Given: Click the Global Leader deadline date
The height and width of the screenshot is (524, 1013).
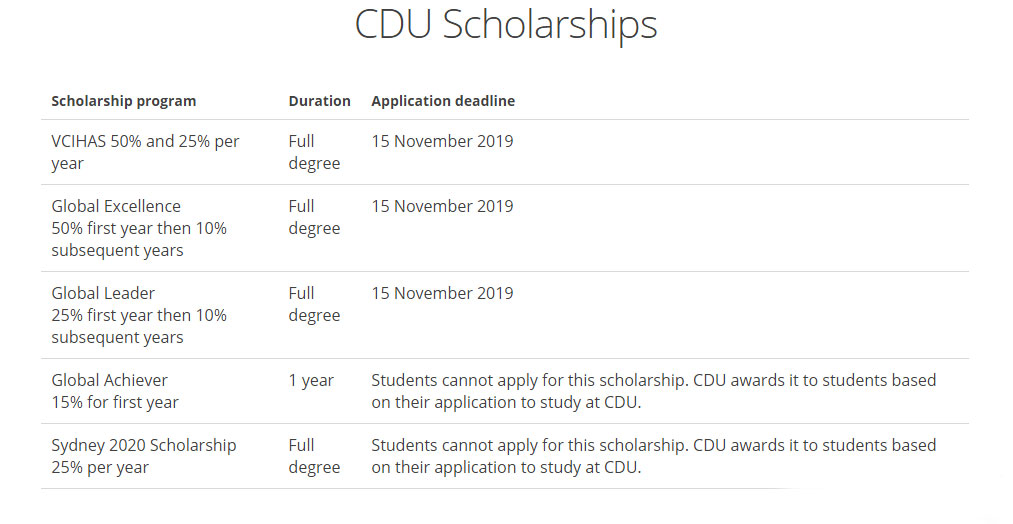Looking at the screenshot, I should point(443,293).
